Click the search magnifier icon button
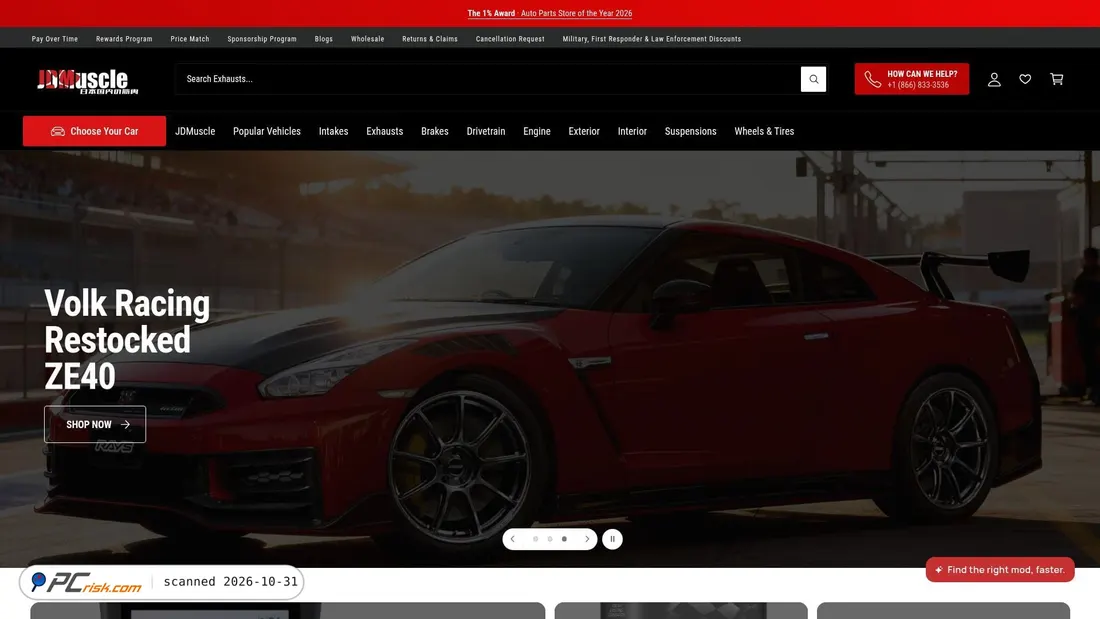 click(813, 79)
